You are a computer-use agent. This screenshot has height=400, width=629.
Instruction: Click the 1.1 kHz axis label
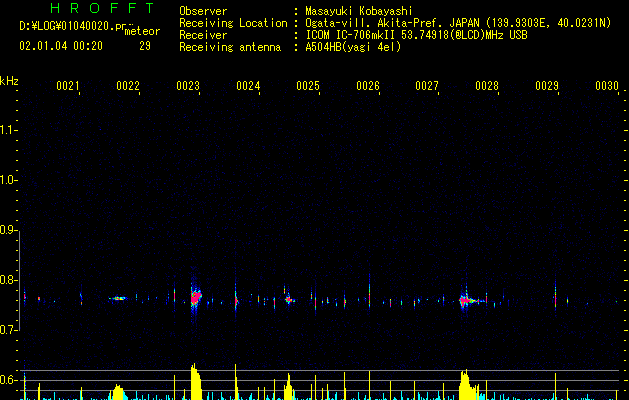click(x=8, y=130)
